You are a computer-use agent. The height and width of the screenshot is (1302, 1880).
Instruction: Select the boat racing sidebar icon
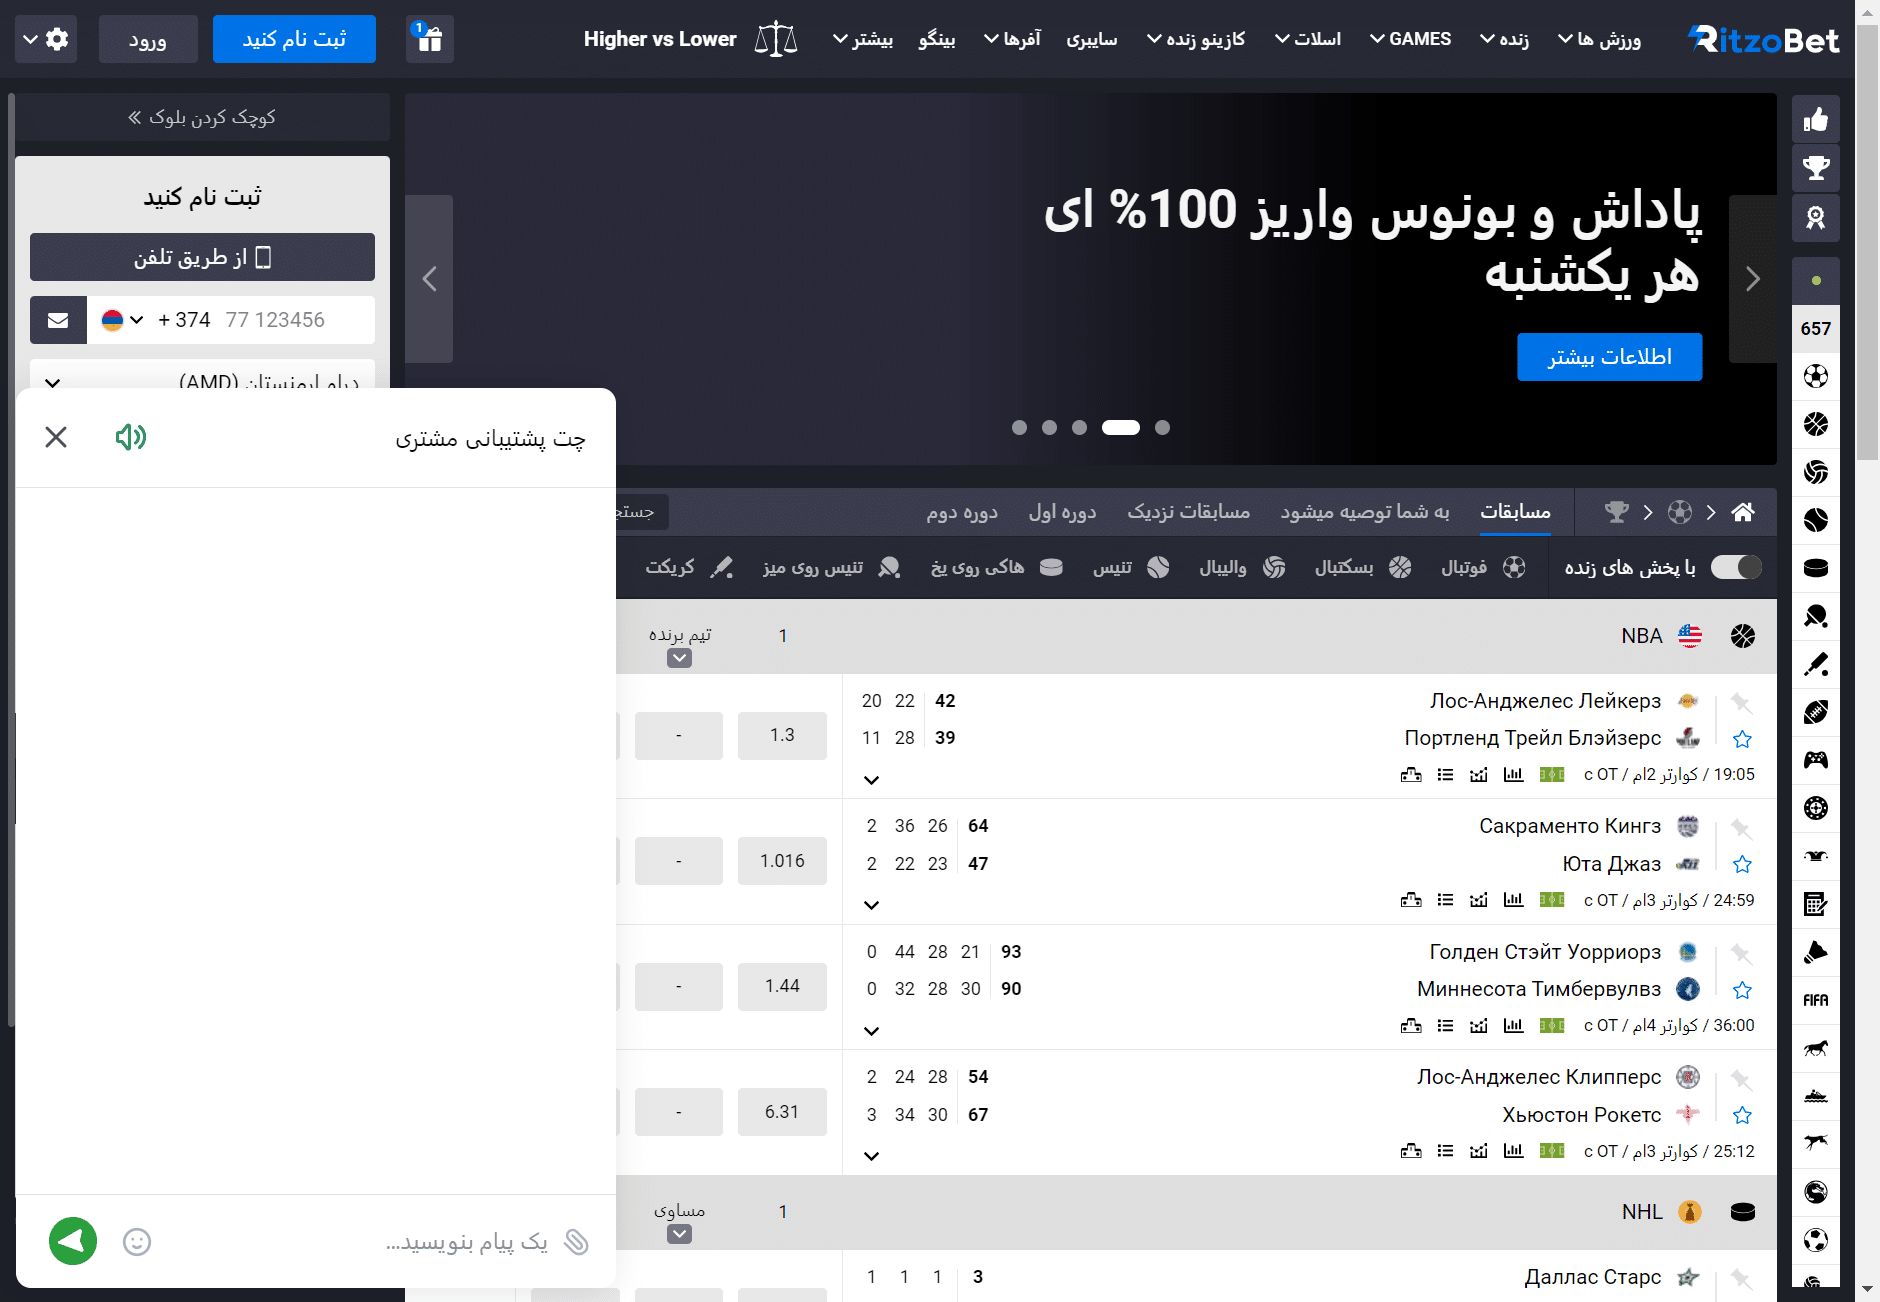[x=1816, y=1096]
